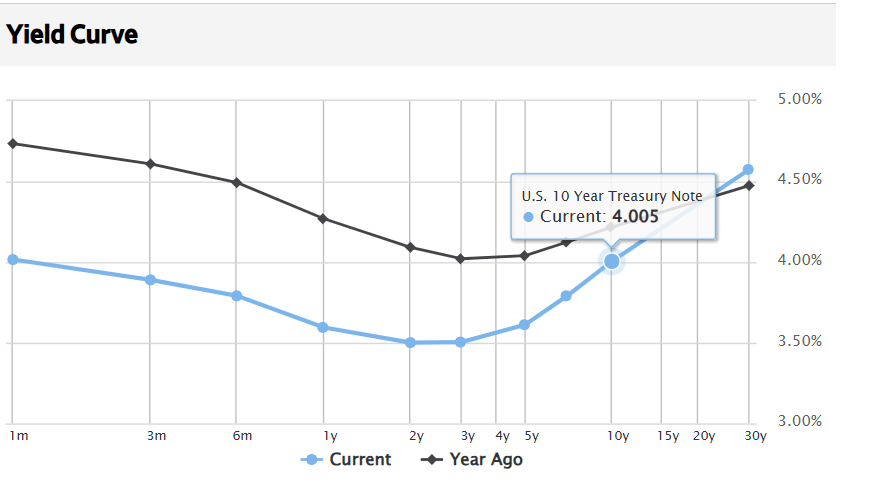The width and height of the screenshot is (877, 488).
Task: Click Year Ago line's 3y diamond marker
Action: click(x=460, y=258)
